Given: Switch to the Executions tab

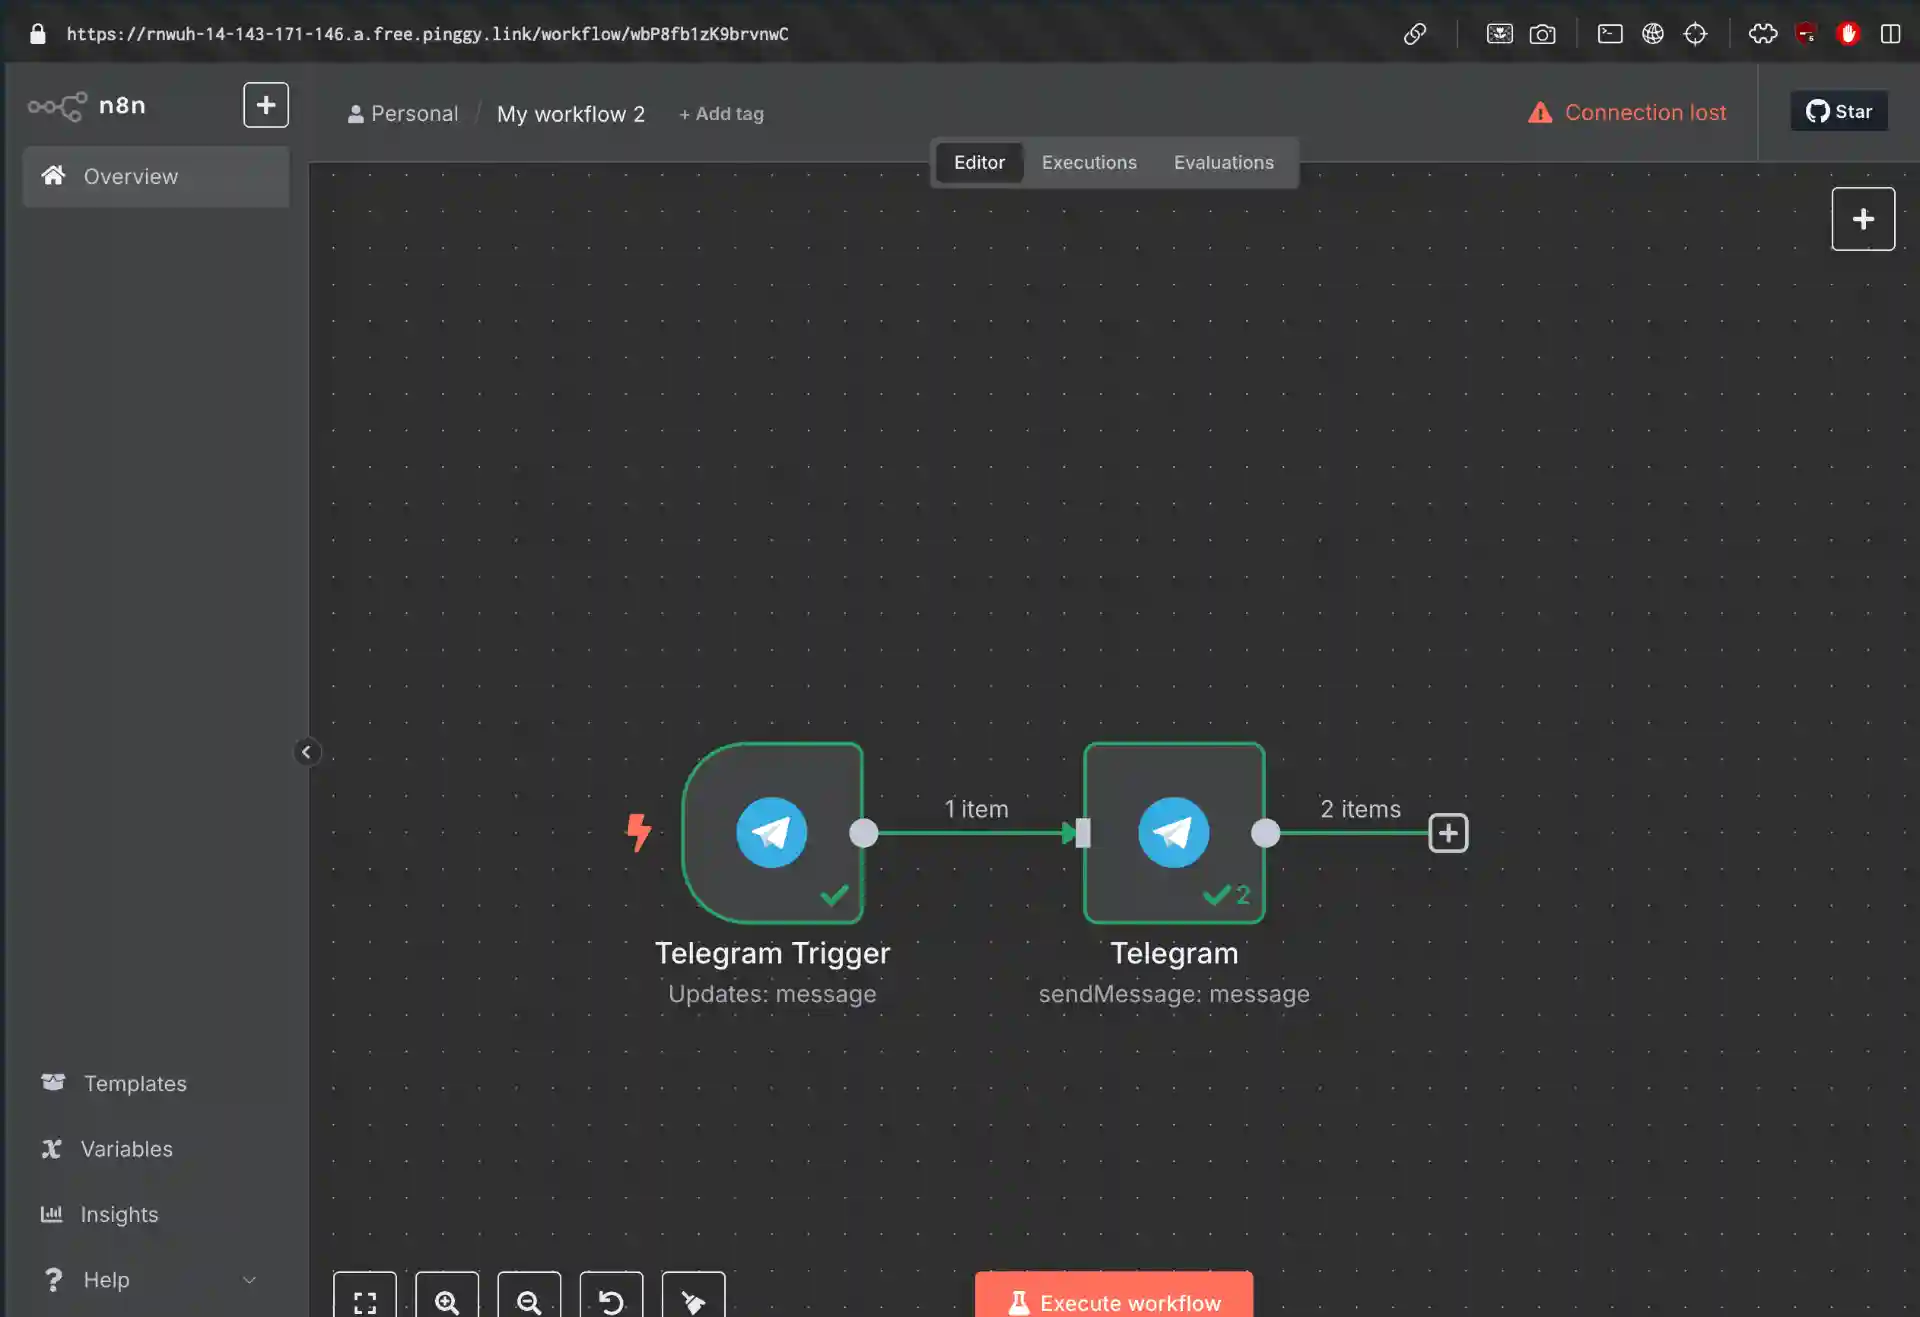Looking at the screenshot, I should [x=1089, y=163].
